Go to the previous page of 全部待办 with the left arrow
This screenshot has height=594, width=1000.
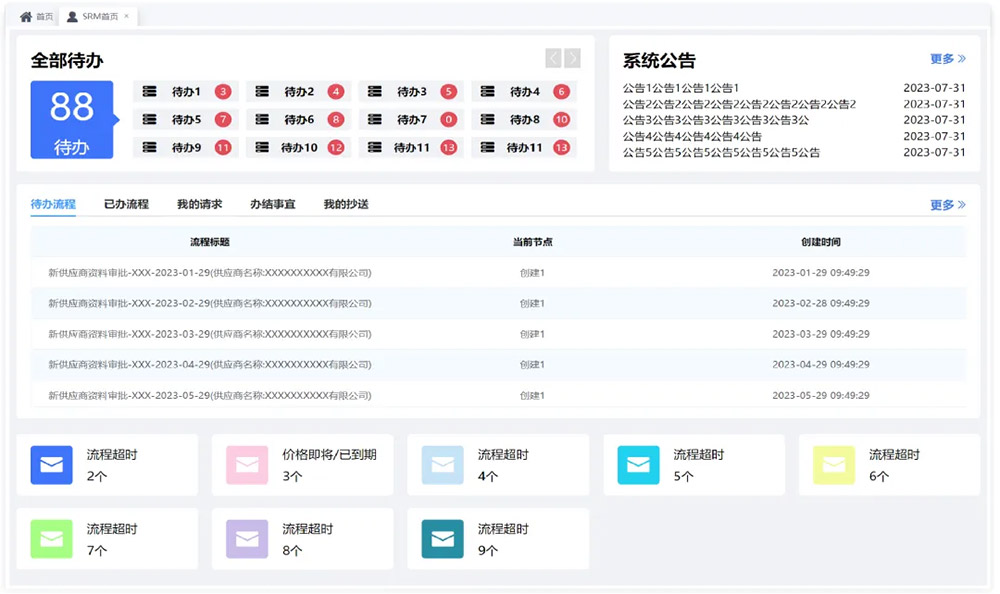click(553, 59)
